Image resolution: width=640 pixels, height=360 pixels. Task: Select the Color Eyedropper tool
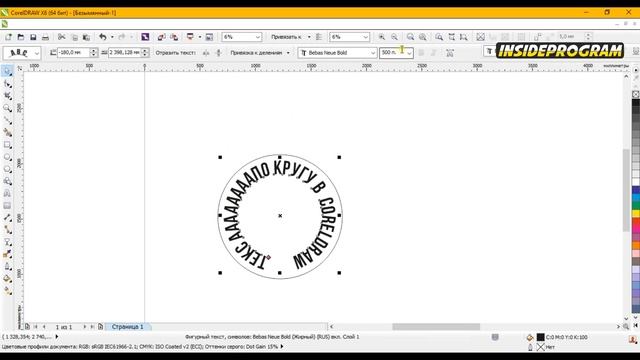pos(7,254)
